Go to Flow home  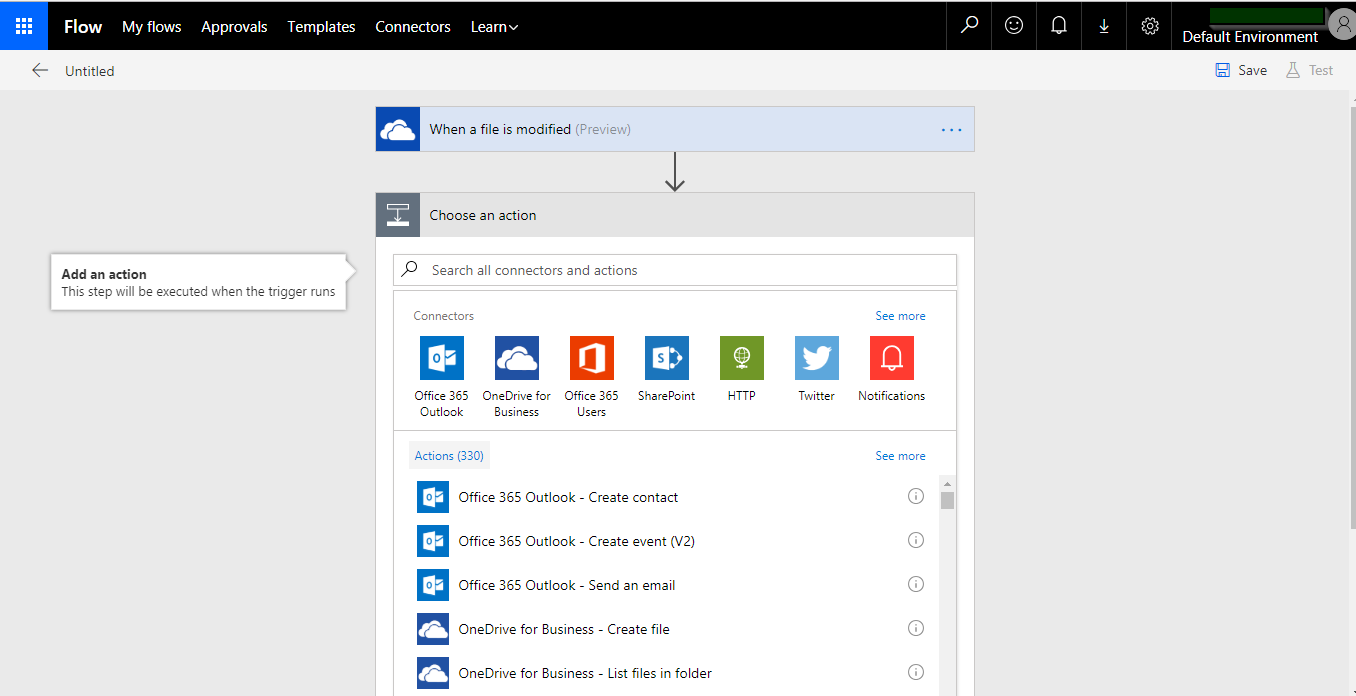[x=83, y=27]
